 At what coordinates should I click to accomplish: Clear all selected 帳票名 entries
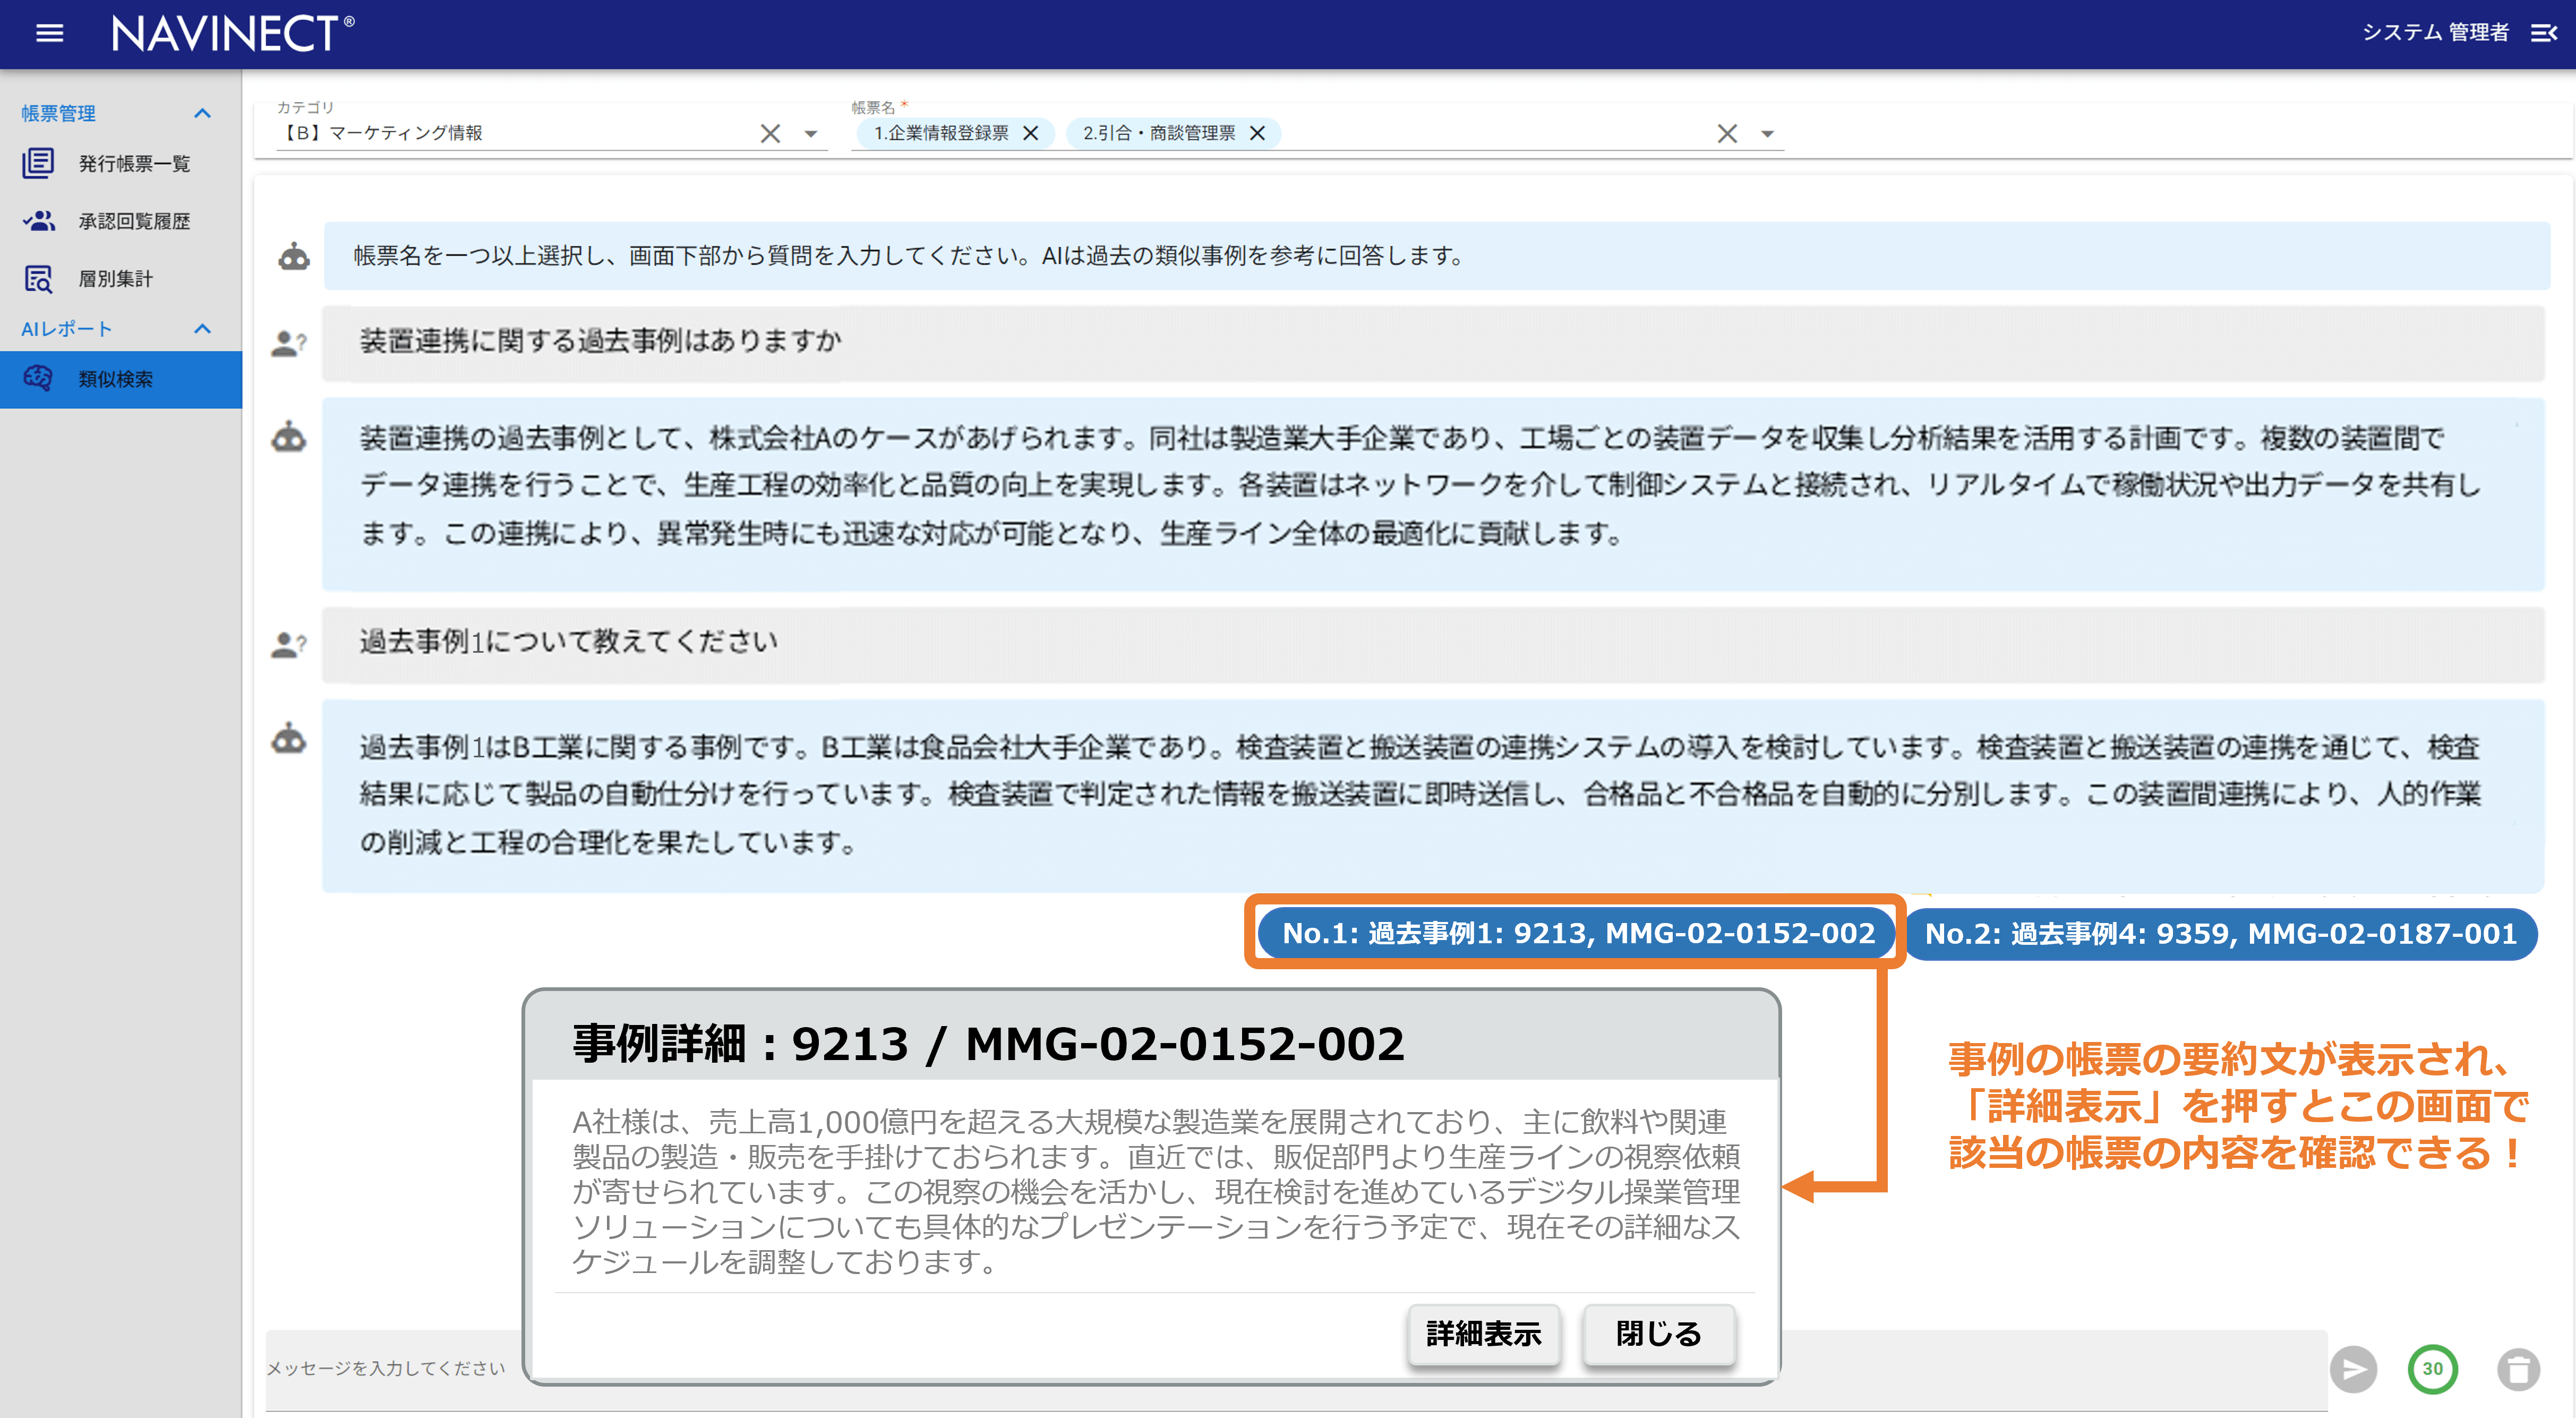click(x=1727, y=133)
